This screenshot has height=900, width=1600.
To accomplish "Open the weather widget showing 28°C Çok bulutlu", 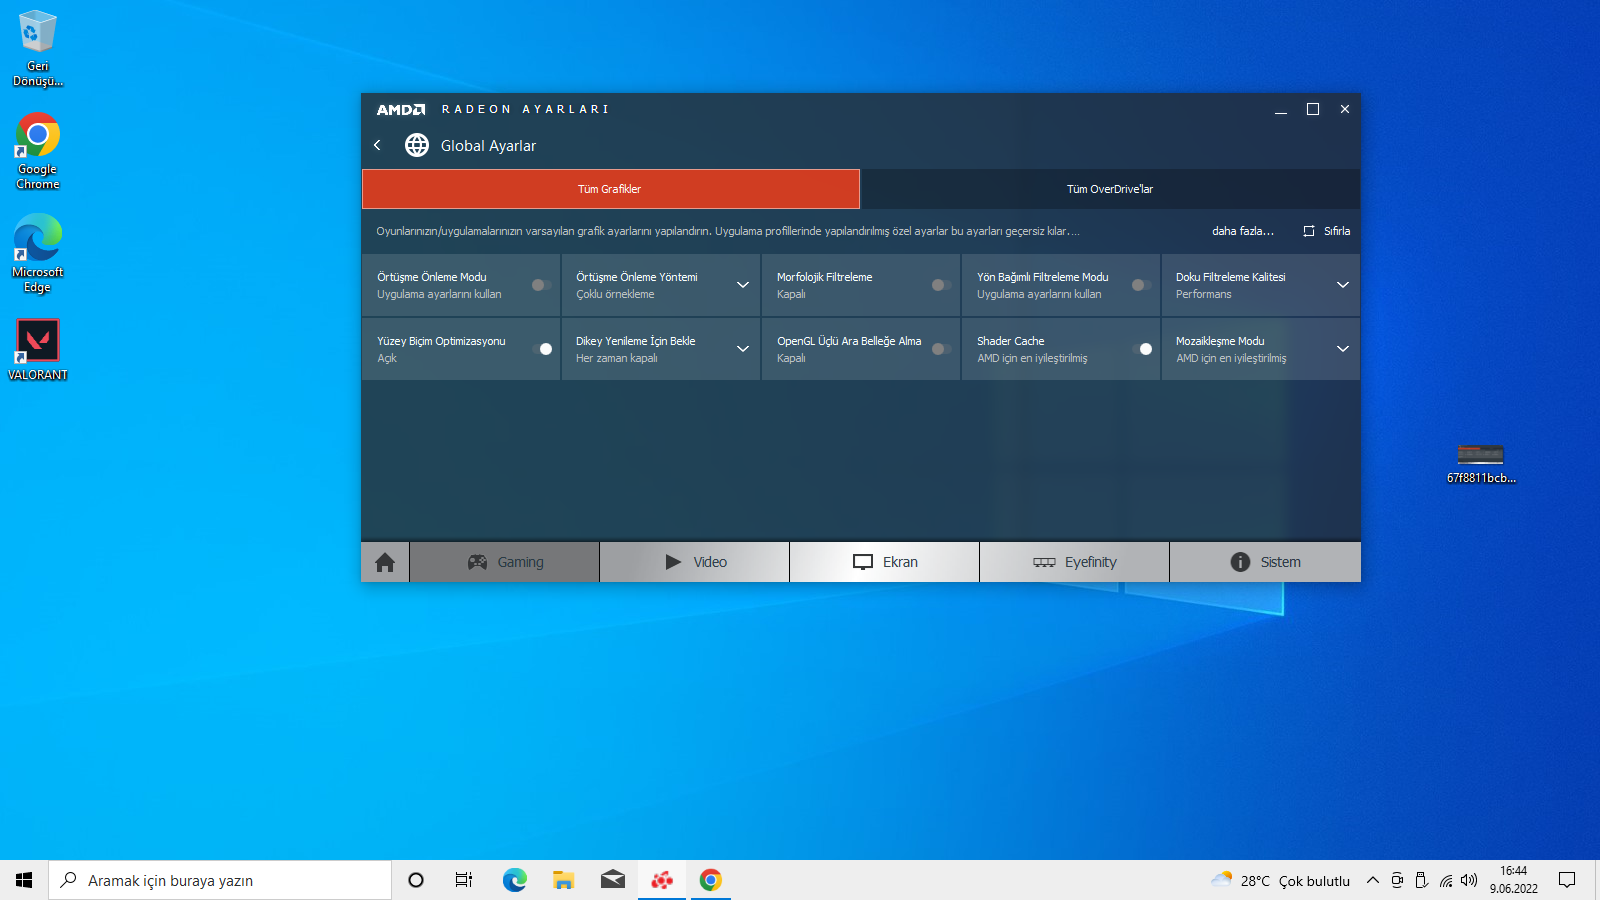I will point(1280,880).
